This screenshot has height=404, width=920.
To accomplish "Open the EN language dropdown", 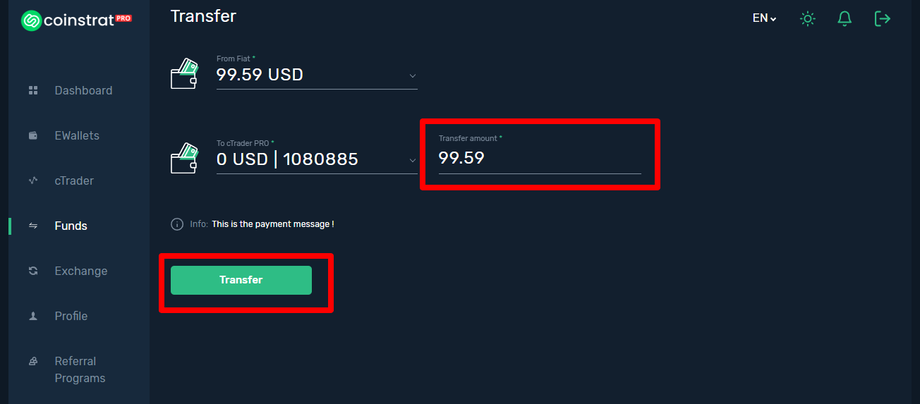I will coord(764,19).
